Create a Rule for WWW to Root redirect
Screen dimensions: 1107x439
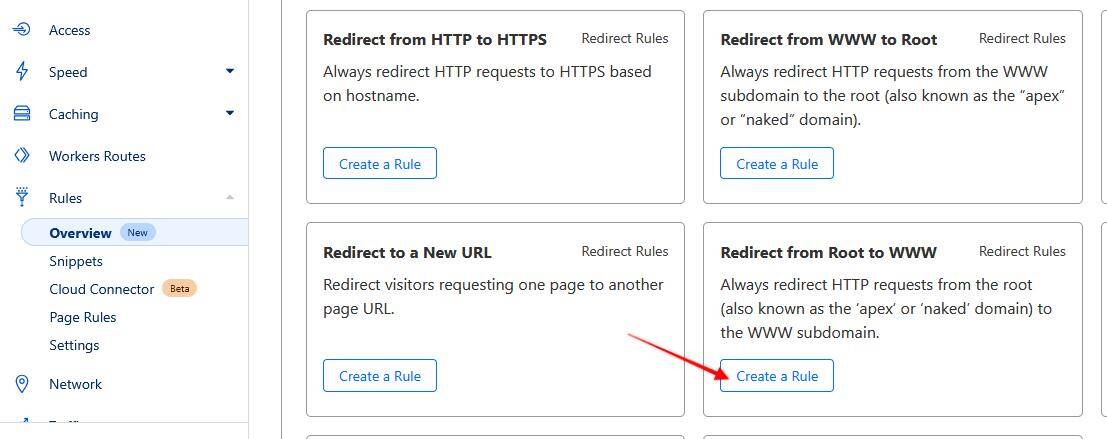click(777, 163)
